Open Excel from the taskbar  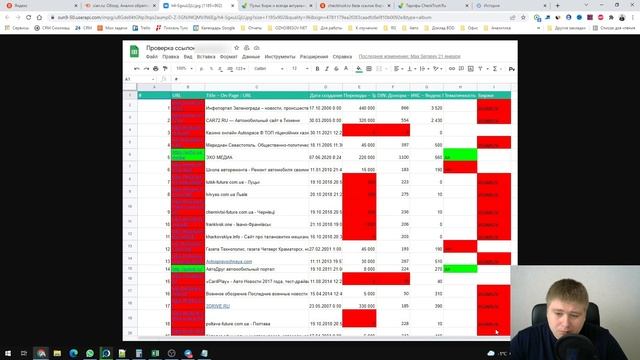[x=155, y=353]
